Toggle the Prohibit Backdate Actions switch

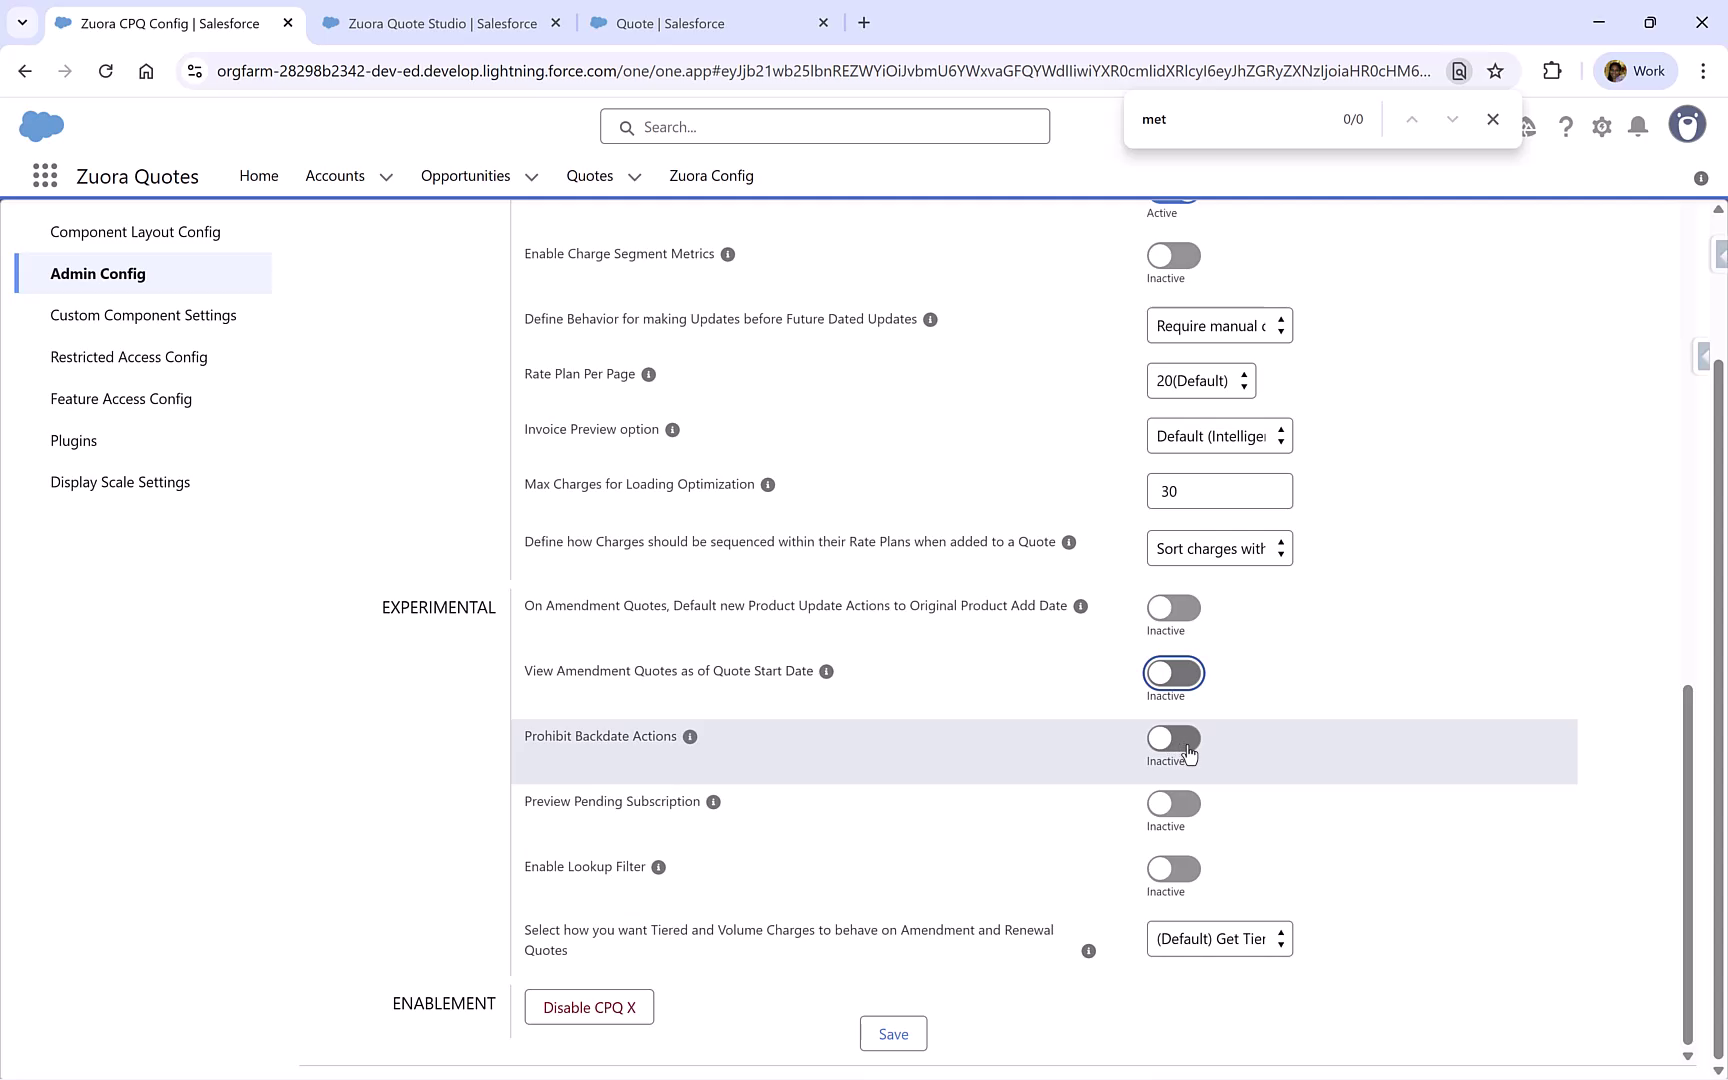1172,739
